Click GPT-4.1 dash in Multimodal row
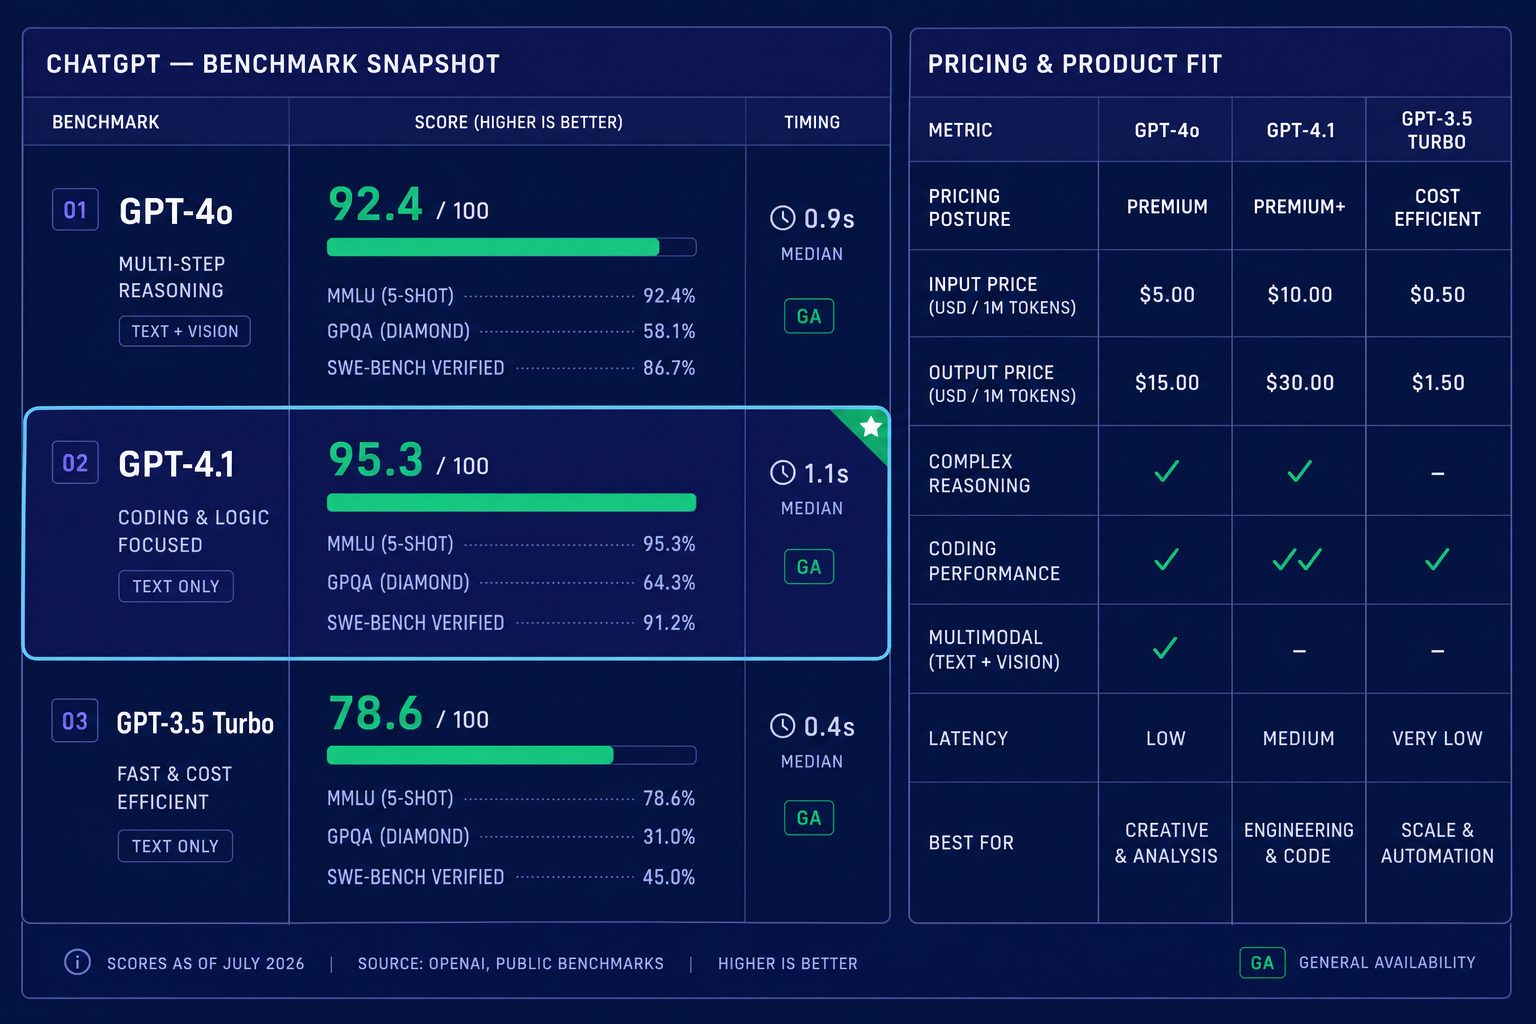This screenshot has height=1024, width=1536. 1299,651
